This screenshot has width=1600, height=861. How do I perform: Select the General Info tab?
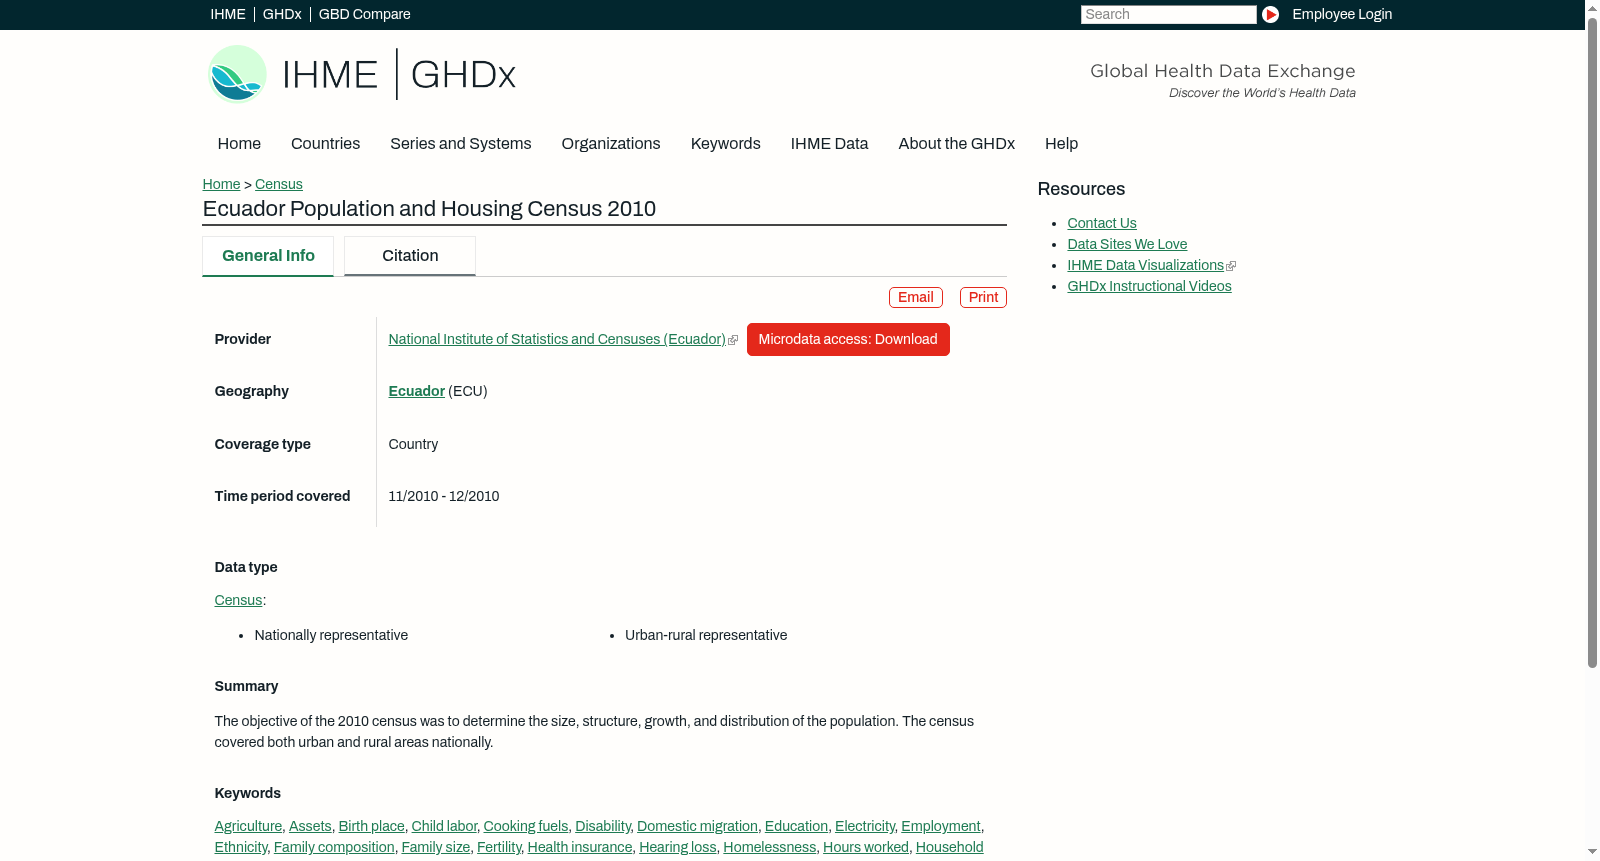(268, 256)
